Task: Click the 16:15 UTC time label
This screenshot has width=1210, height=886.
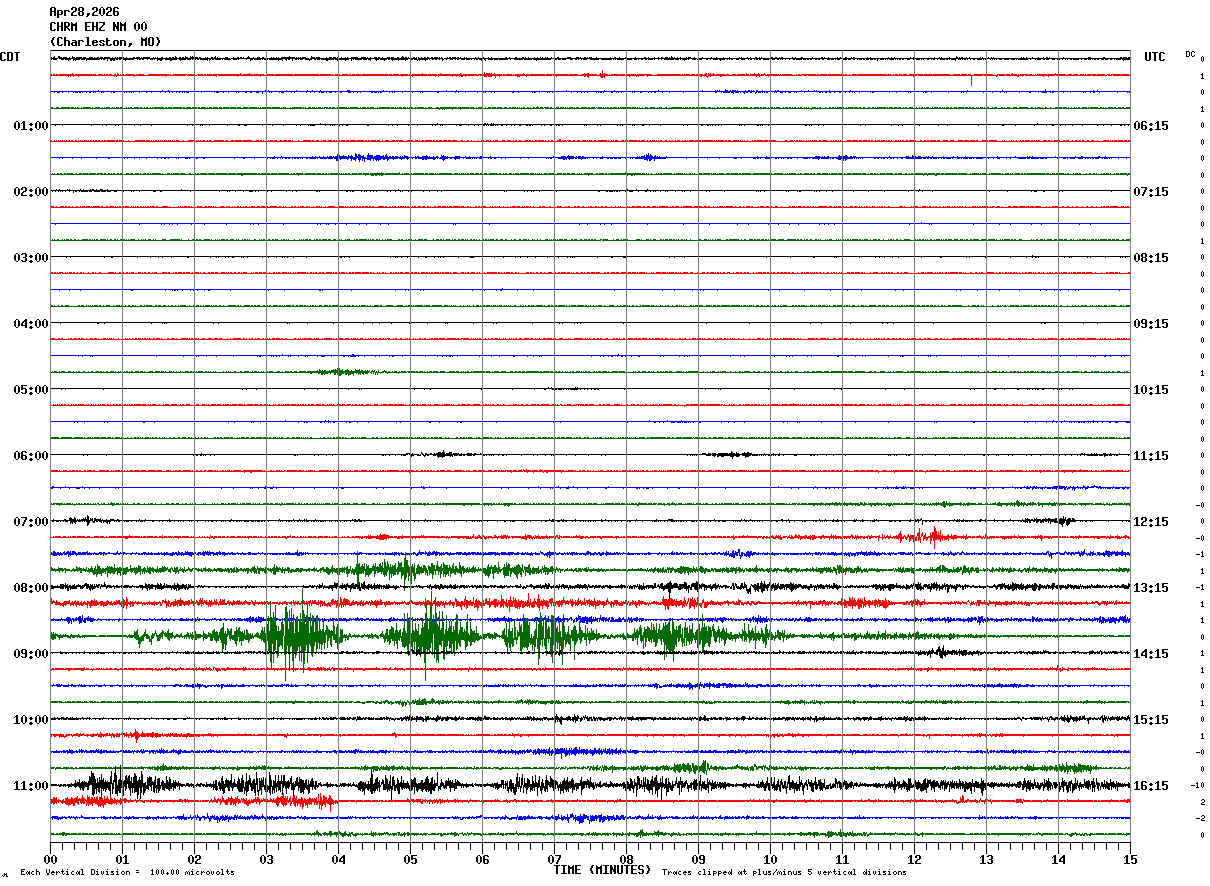Action: tap(1151, 786)
